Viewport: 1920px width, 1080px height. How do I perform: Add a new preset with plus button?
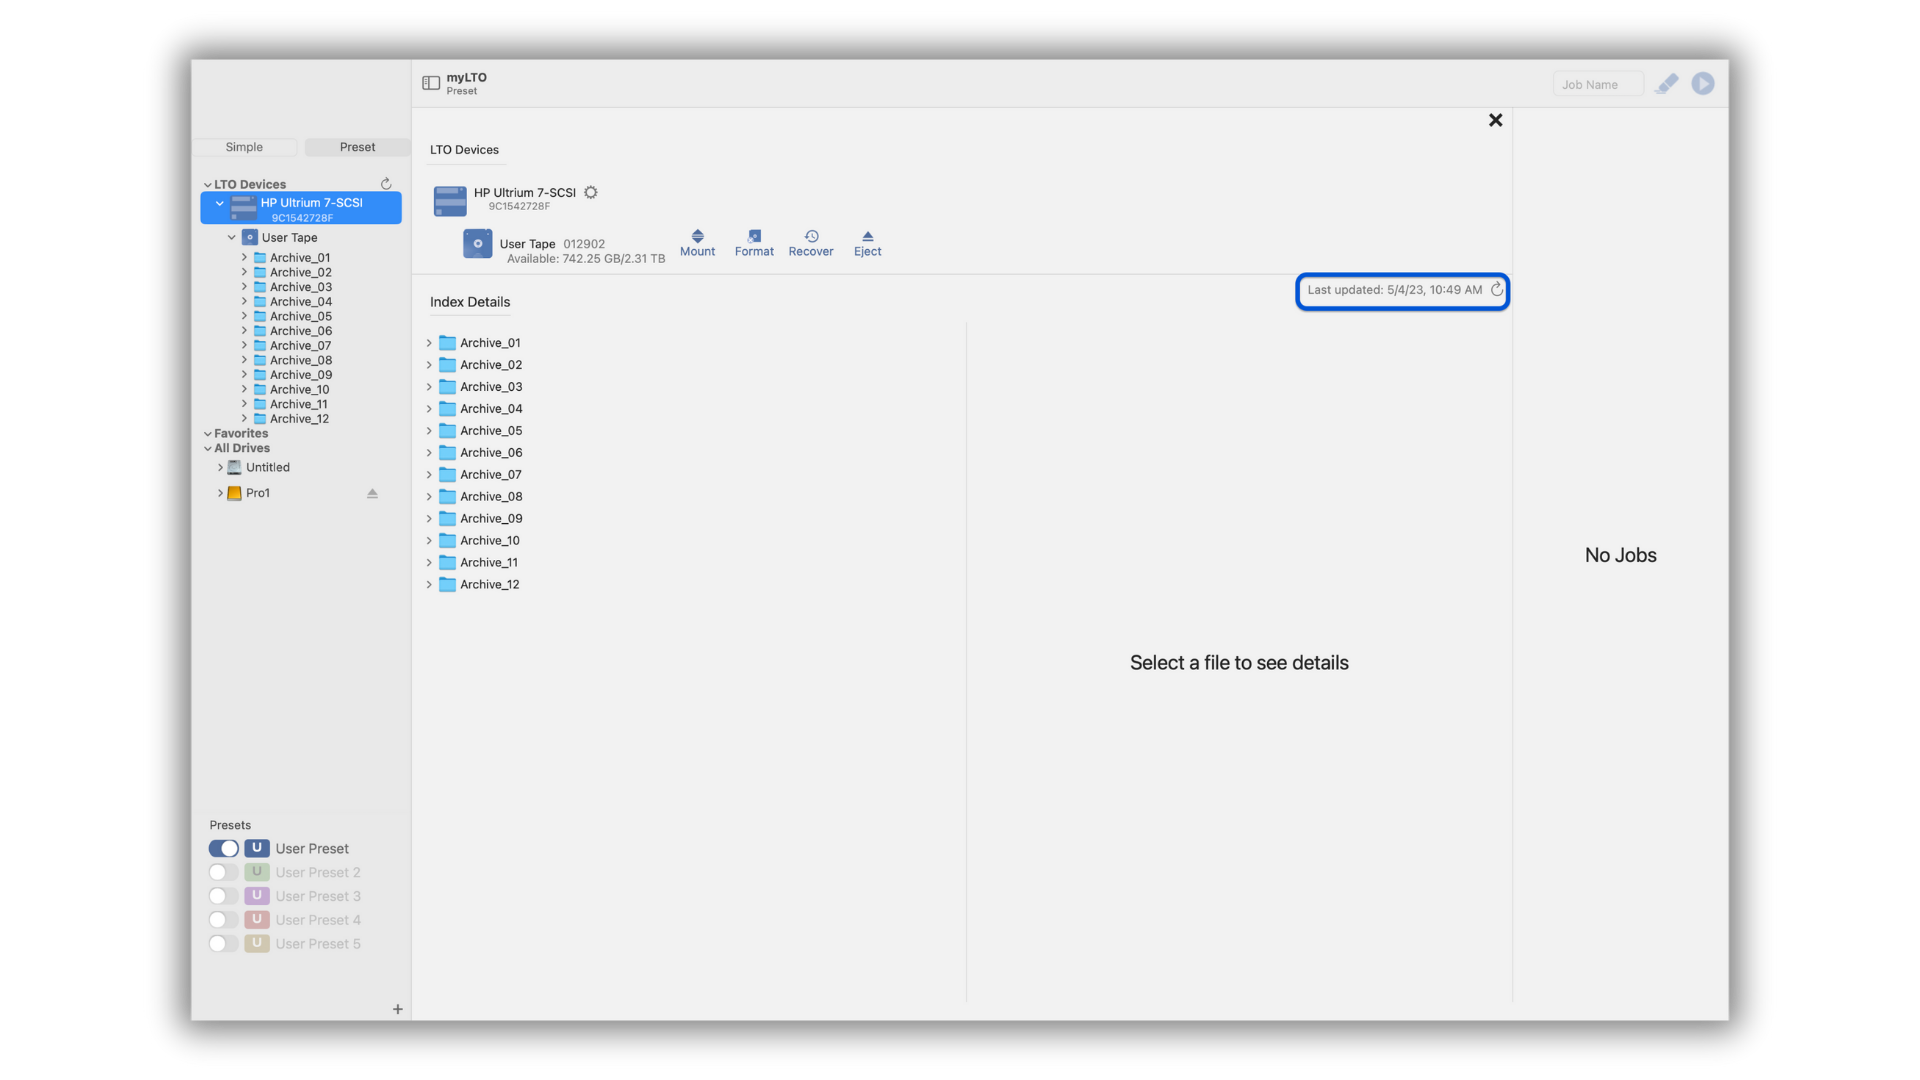tap(398, 1009)
